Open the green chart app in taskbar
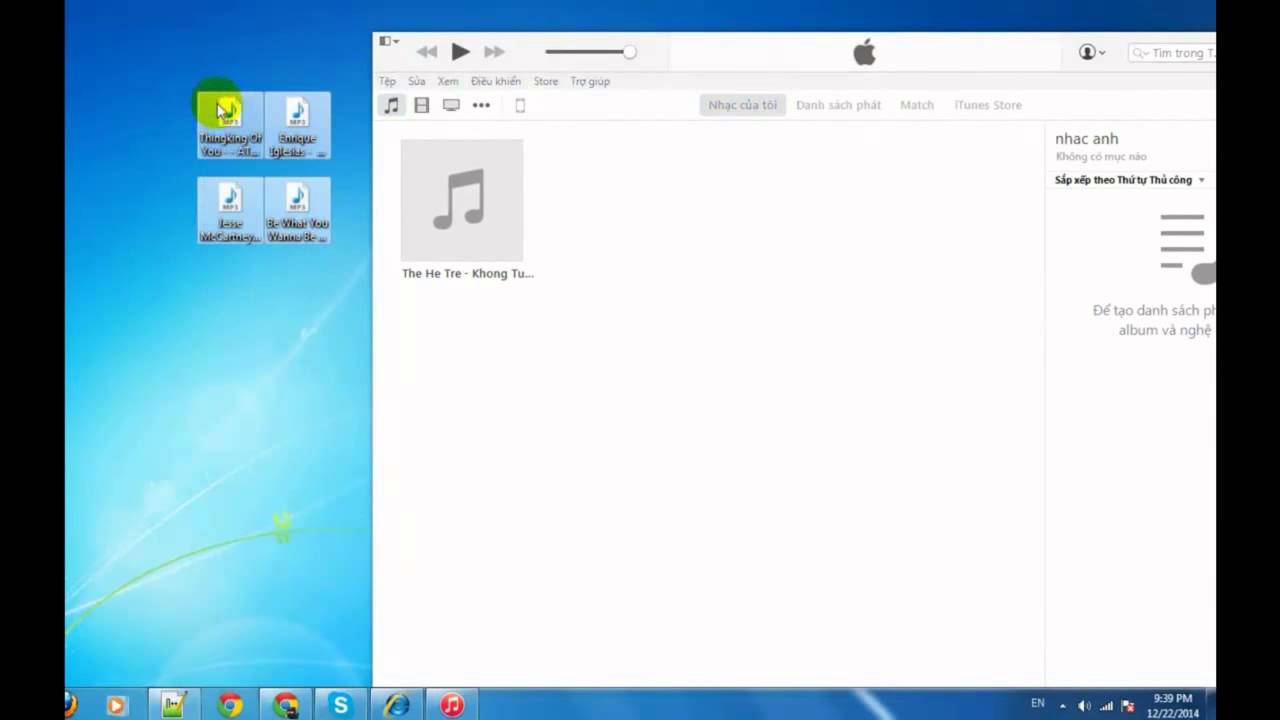Viewport: 1280px width, 720px height. pos(174,705)
